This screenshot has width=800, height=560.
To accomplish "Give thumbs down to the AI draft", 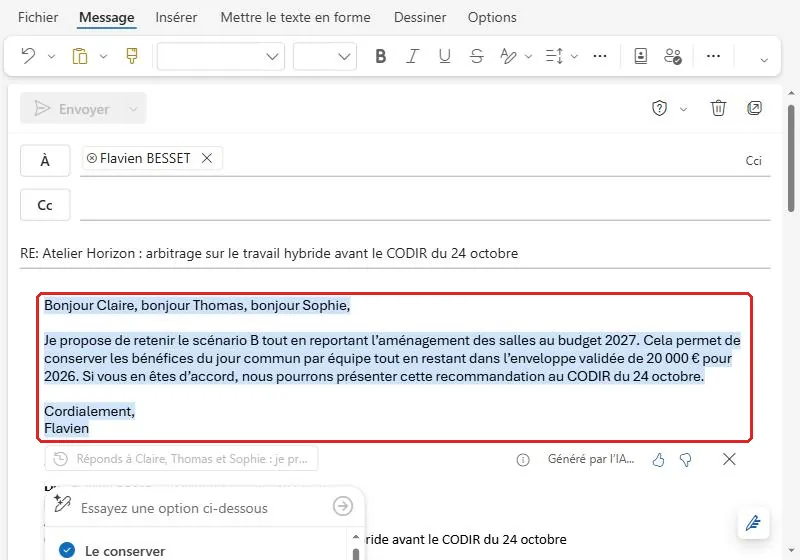I will click(686, 460).
